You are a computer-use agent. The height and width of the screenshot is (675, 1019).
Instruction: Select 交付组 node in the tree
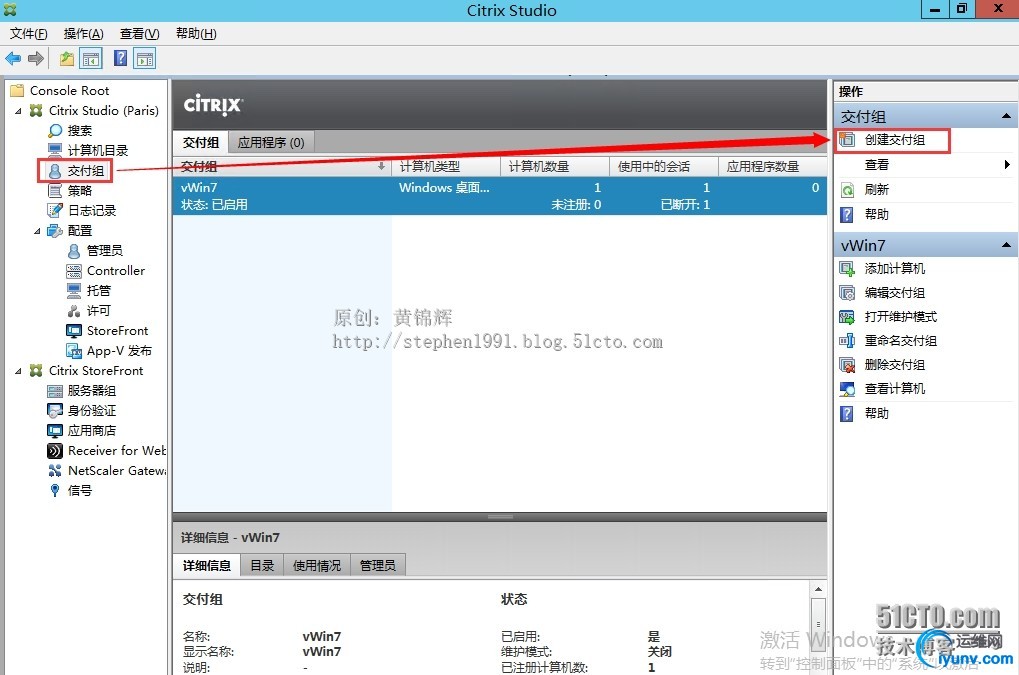(85, 171)
